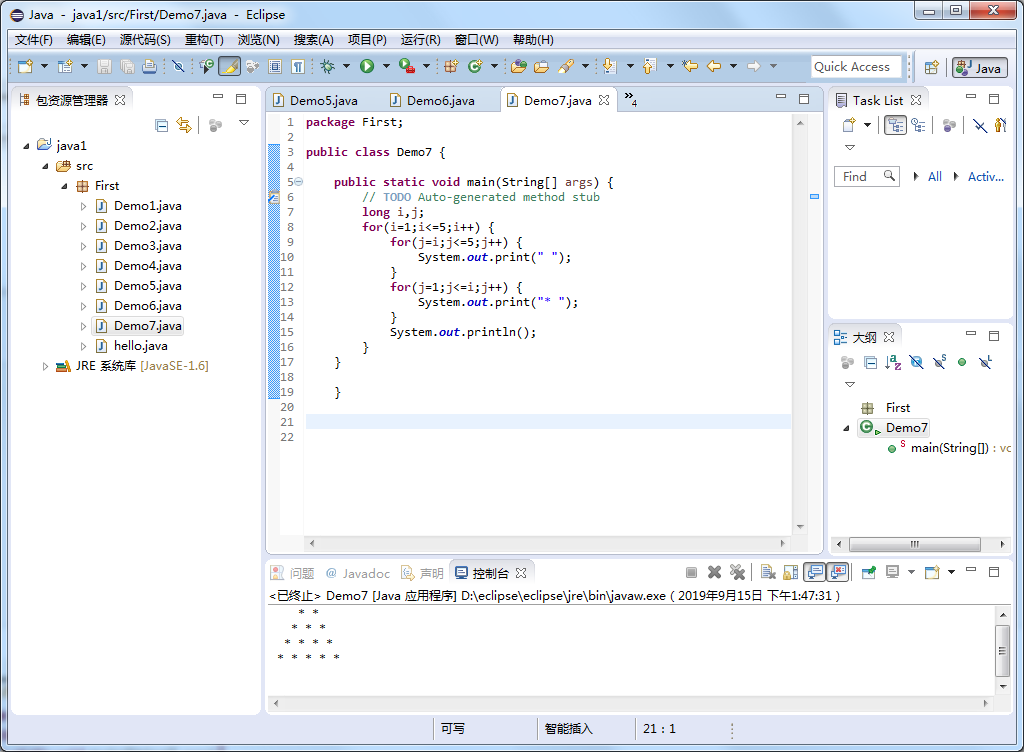Viewport: 1024px width, 752px height.
Task: Click the Print toolbar icon
Action: click(150, 66)
